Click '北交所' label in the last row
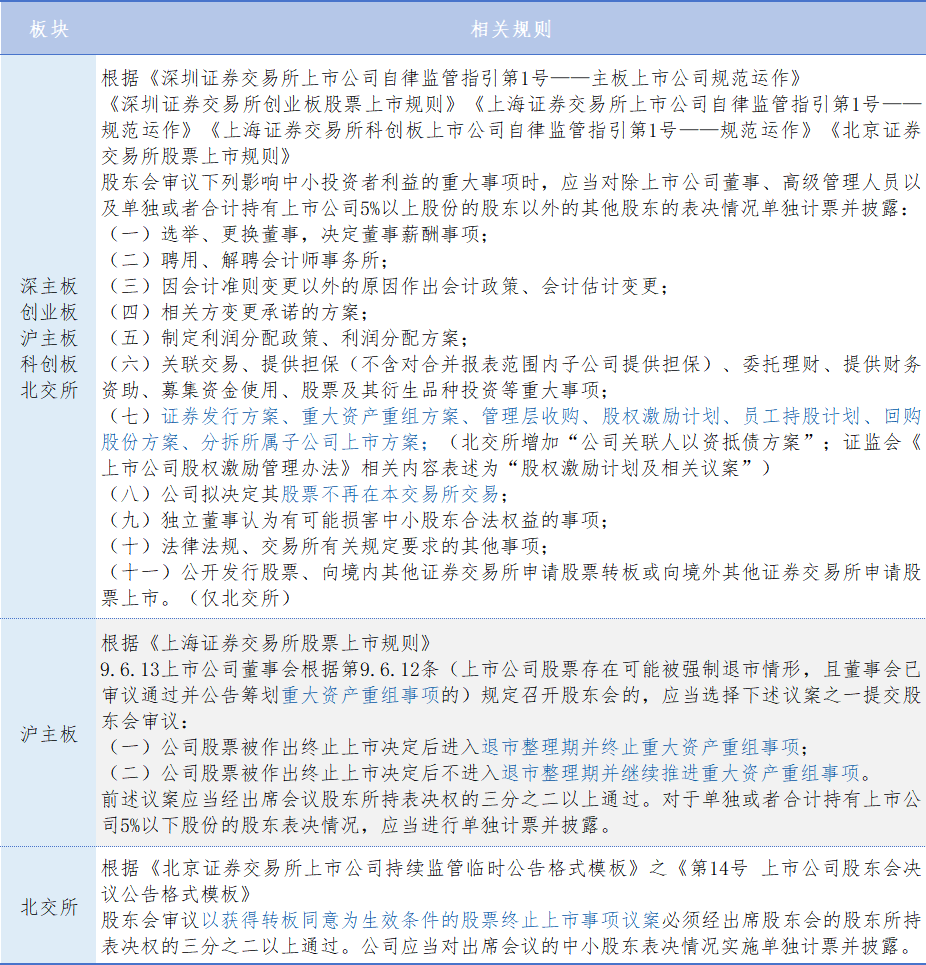The image size is (926, 965). [x=49, y=907]
